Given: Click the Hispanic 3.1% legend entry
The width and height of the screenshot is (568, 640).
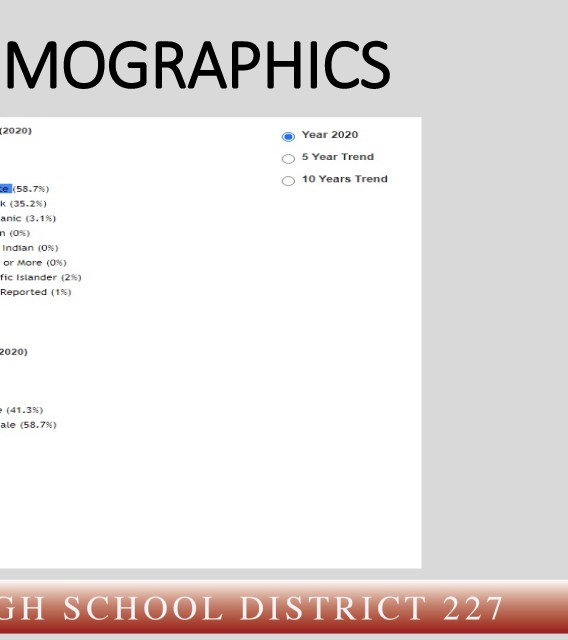Looking at the screenshot, I should (28, 218).
